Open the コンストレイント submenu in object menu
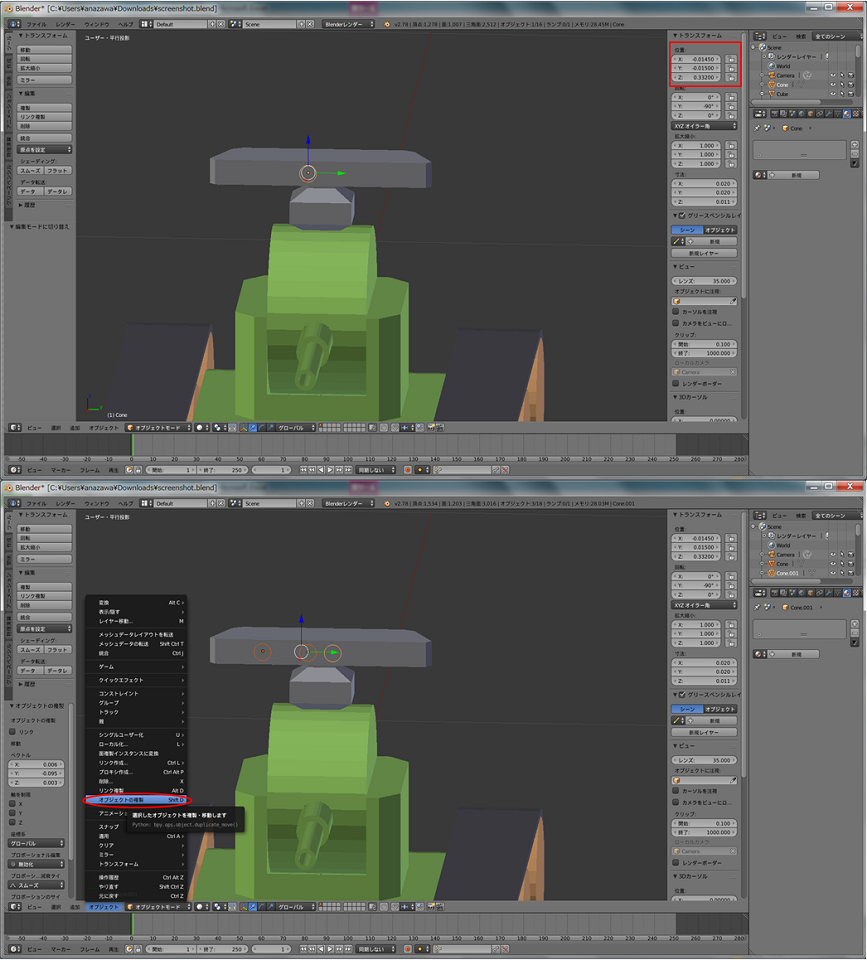867x960 pixels. pos(118,693)
